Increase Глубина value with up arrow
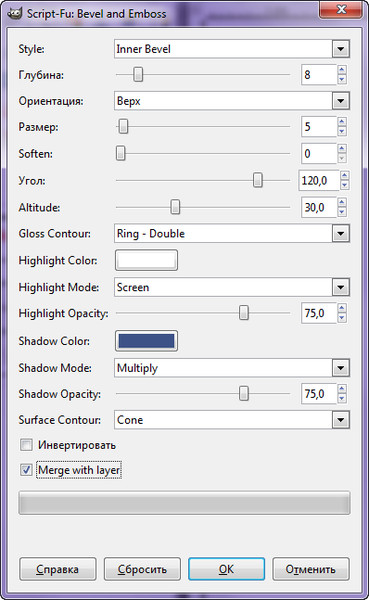This screenshot has width=369, height=600. pyautogui.click(x=342, y=70)
